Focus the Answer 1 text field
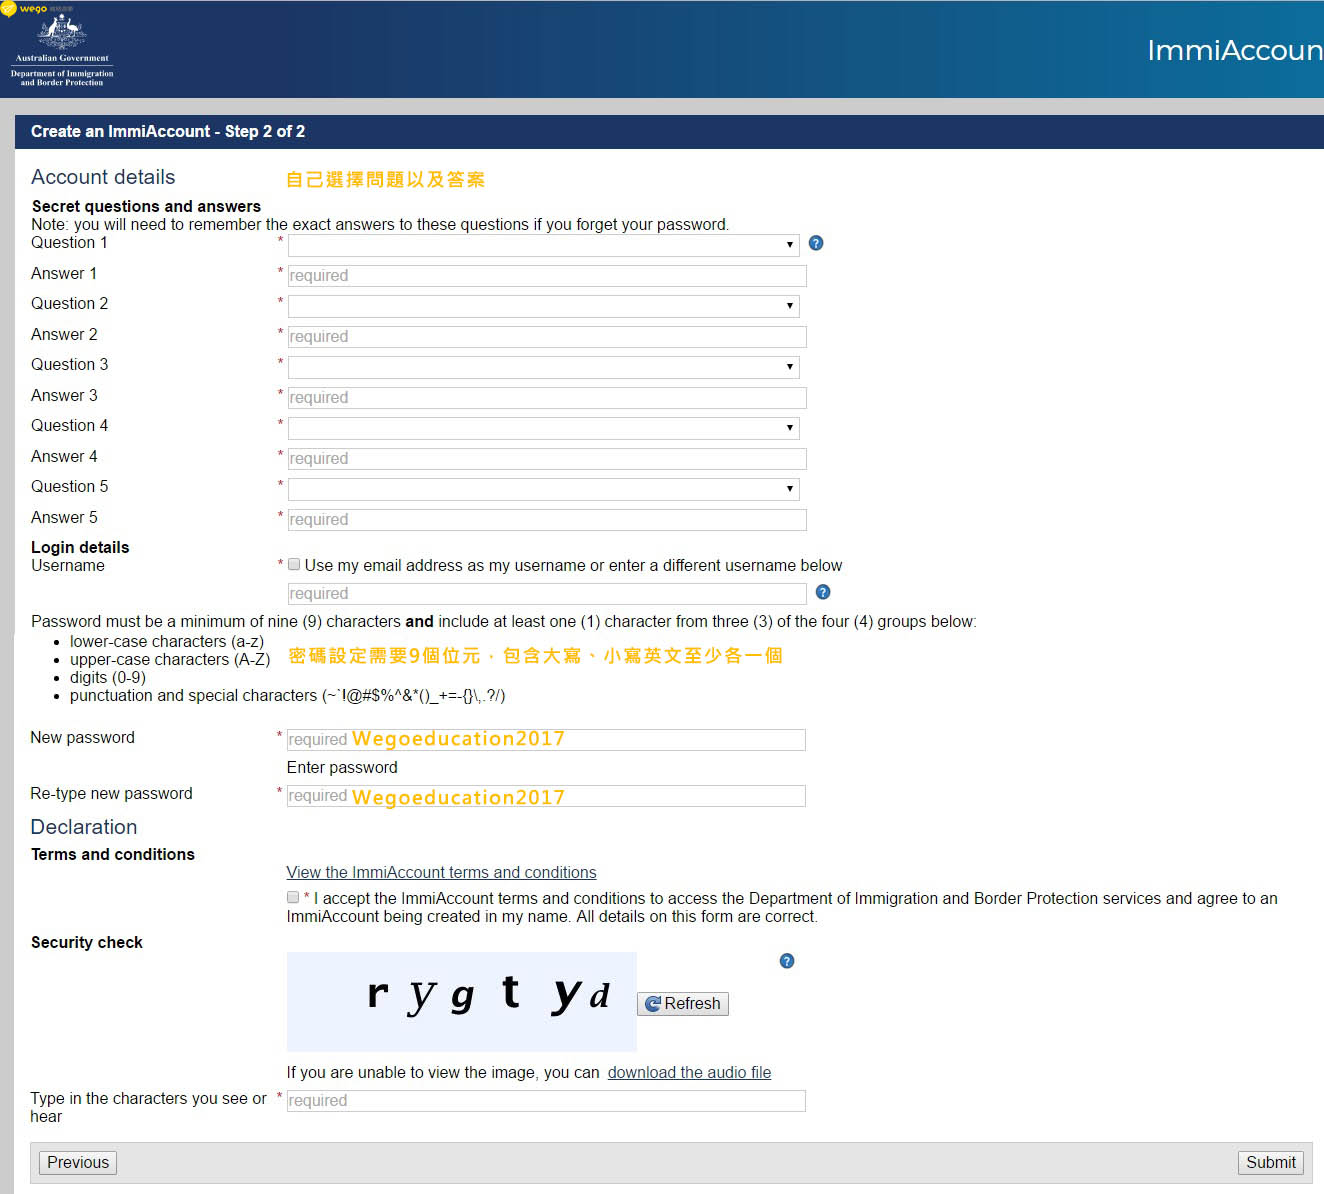The width and height of the screenshot is (1324, 1194). tap(547, 276)
